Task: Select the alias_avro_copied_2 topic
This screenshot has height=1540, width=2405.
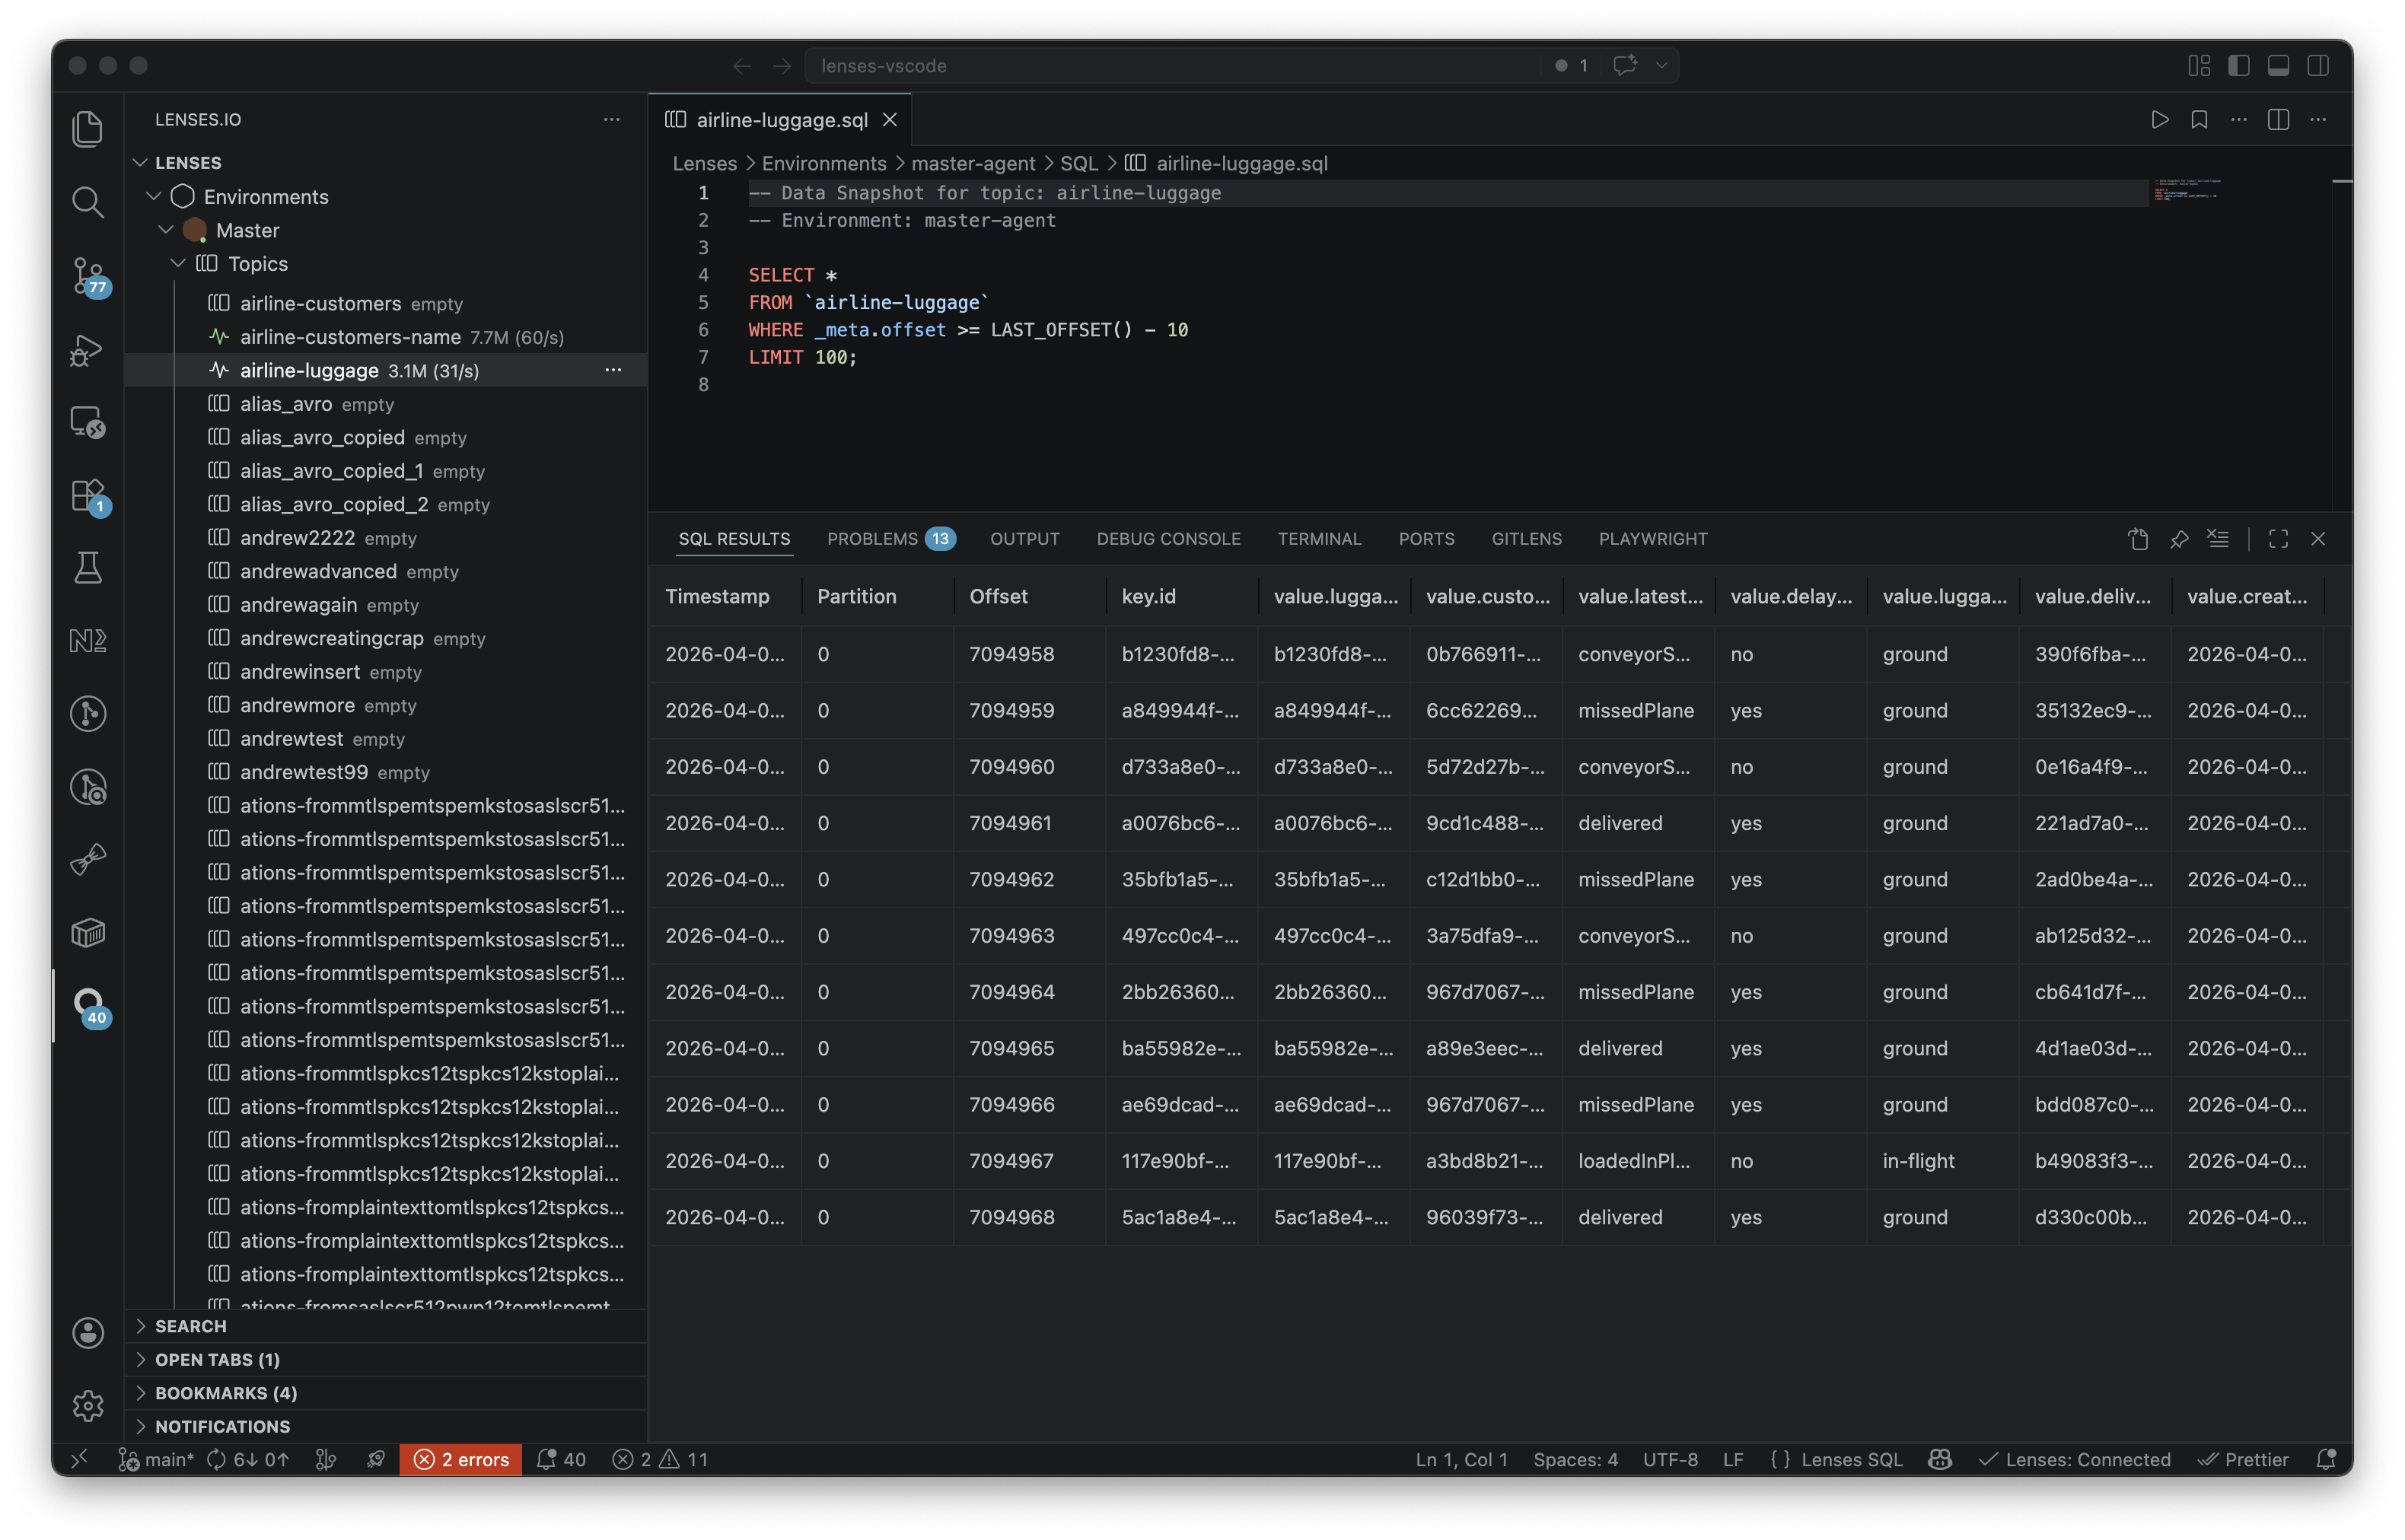Action: point(386,504)
